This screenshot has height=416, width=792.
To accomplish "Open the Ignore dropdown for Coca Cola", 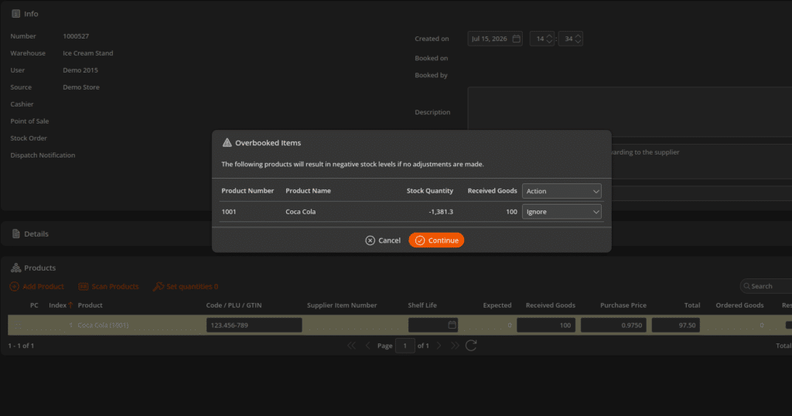I will pos(562,212).
